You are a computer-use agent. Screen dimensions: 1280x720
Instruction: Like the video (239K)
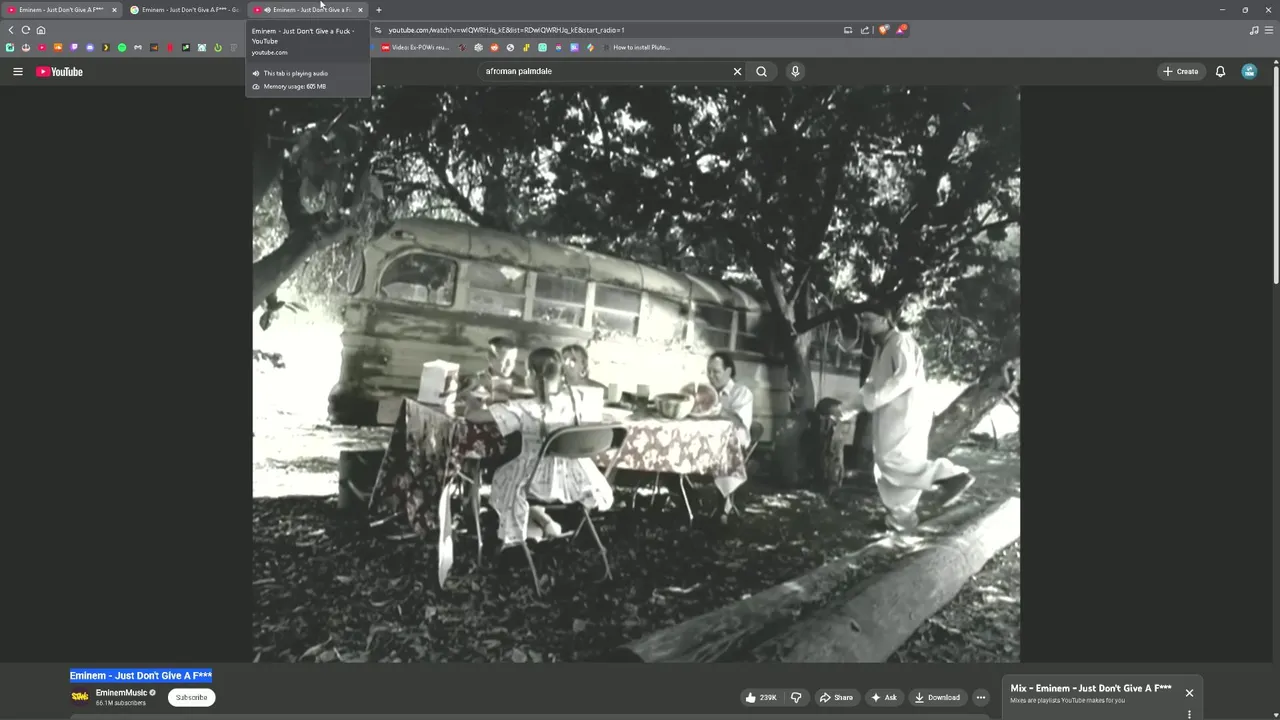click(x=761, y=697)
